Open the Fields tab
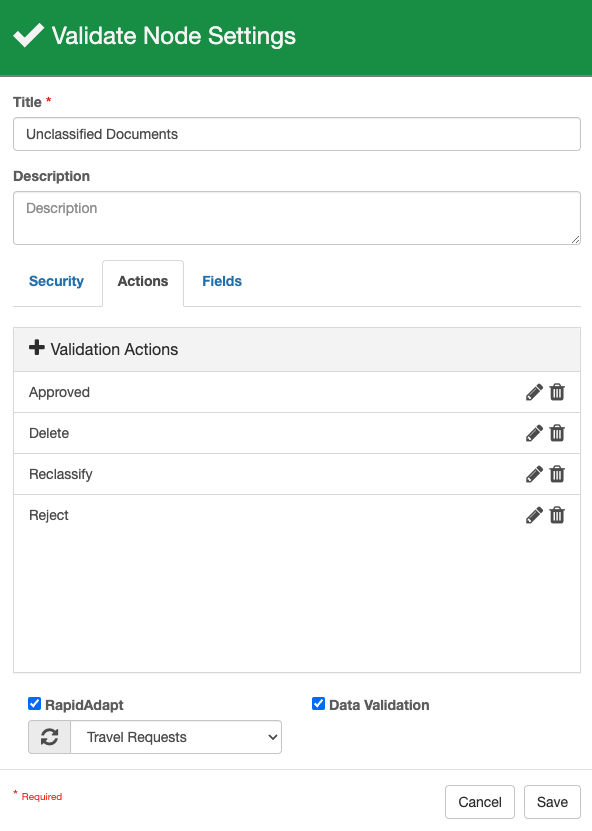 222,281
